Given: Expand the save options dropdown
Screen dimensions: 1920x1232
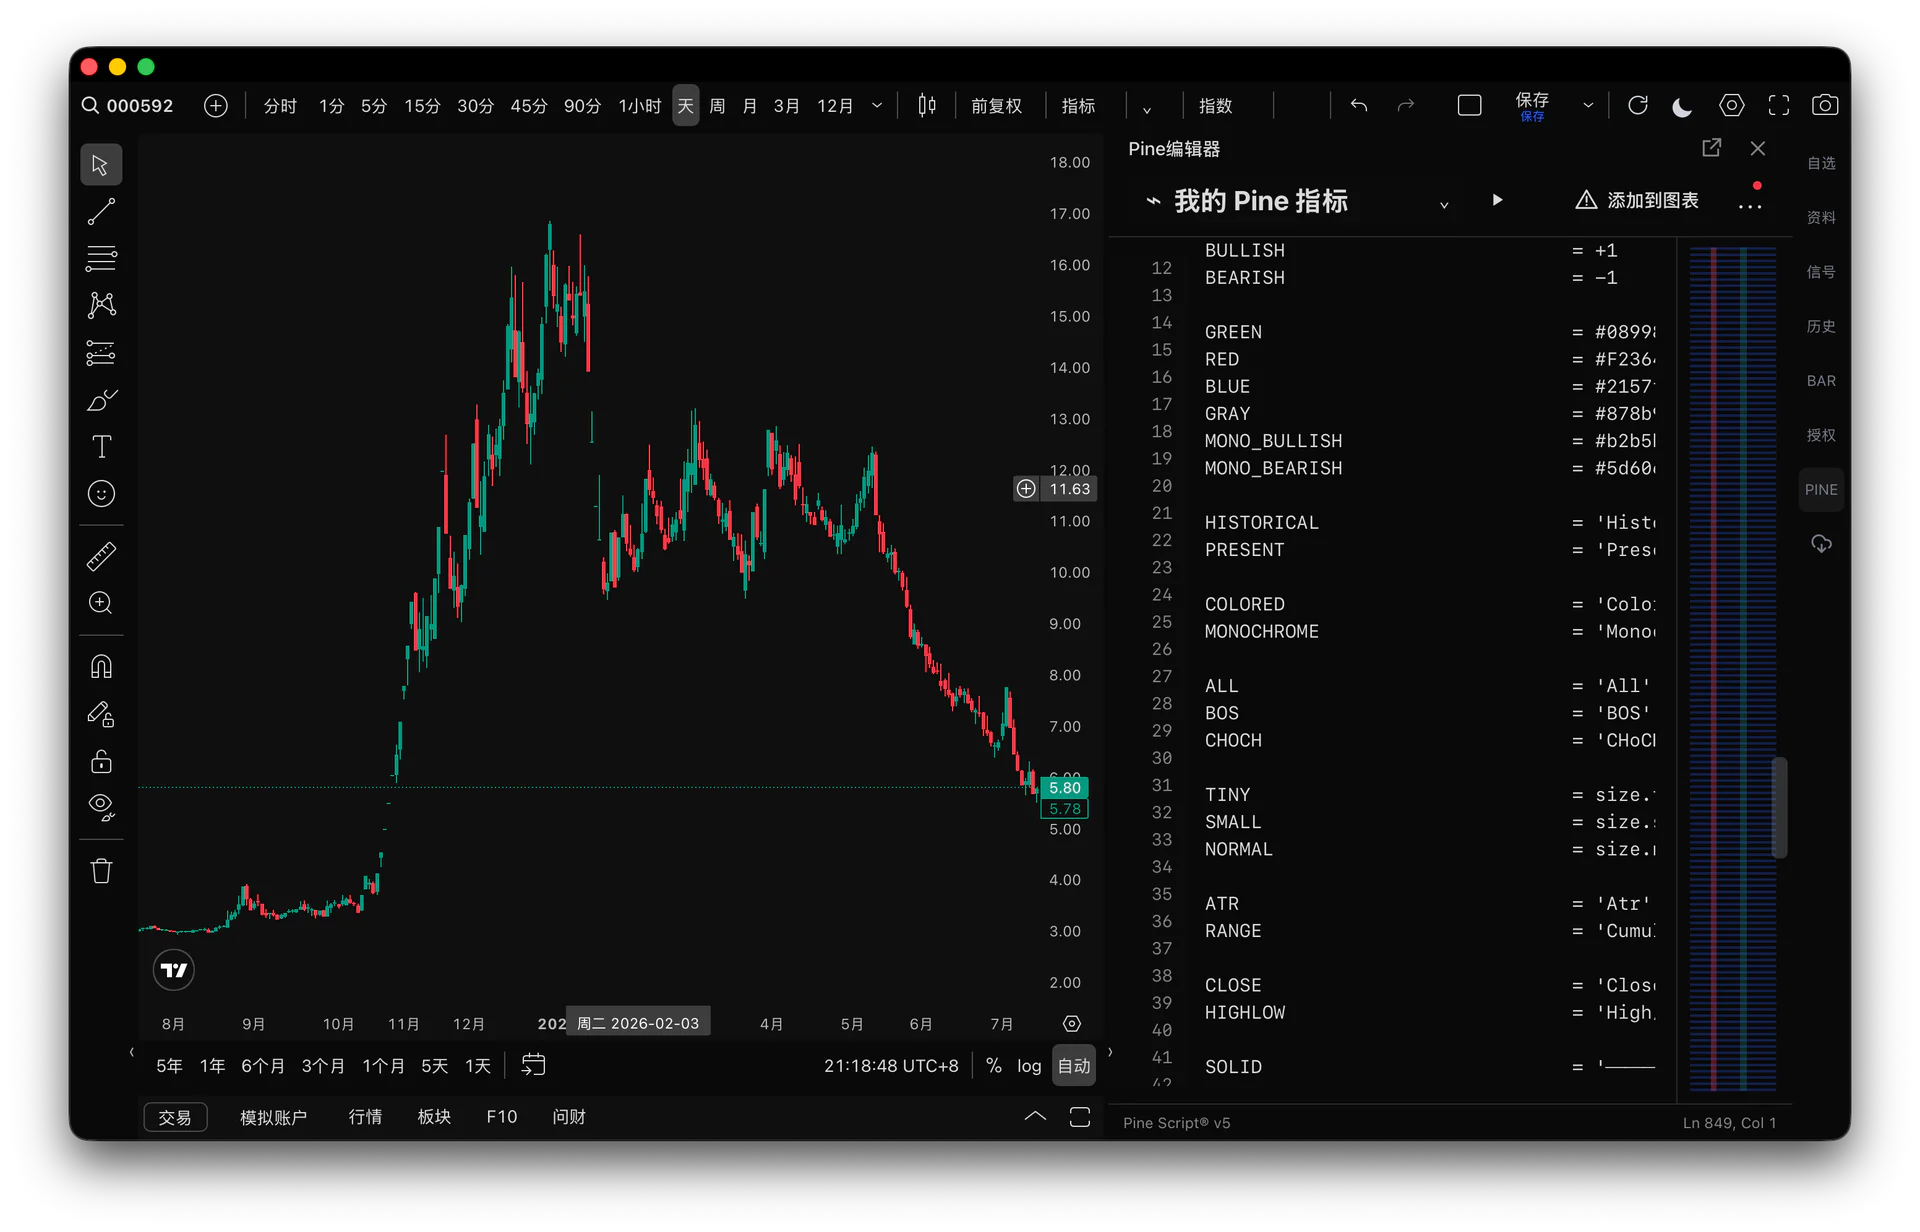Looking at the screenshot, I should [1588, 106].
